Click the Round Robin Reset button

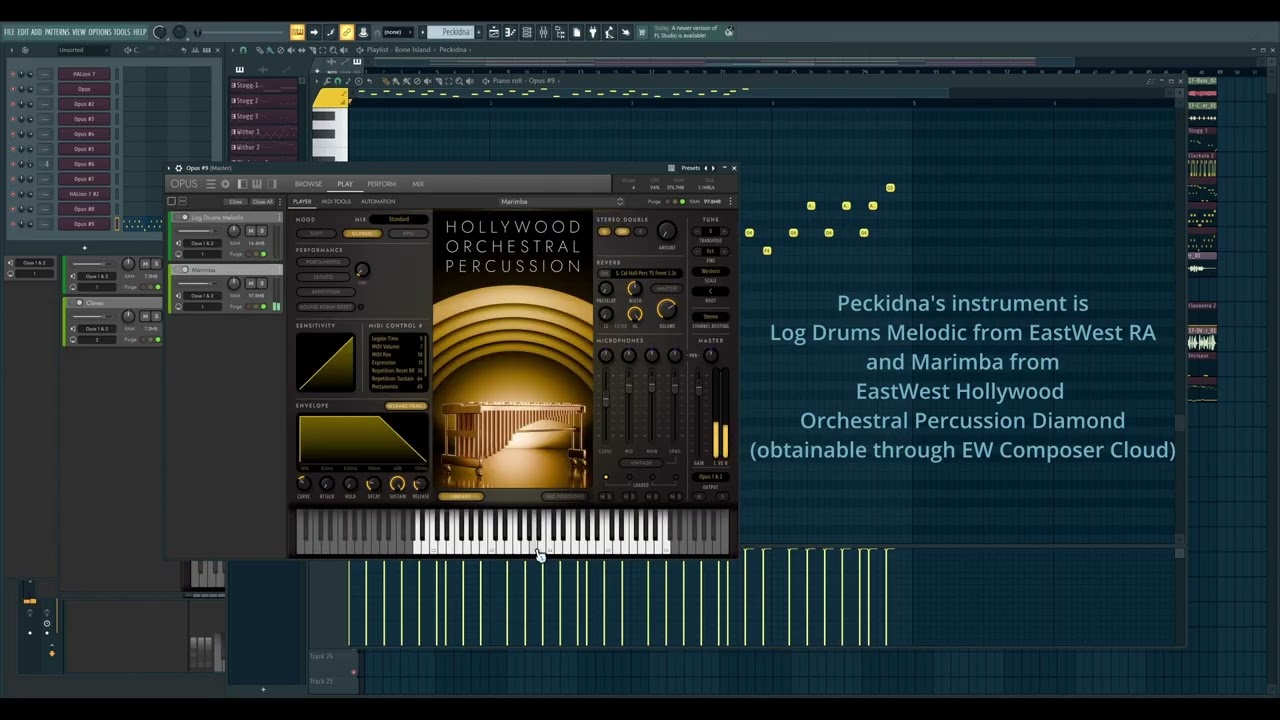pos(325,307)
